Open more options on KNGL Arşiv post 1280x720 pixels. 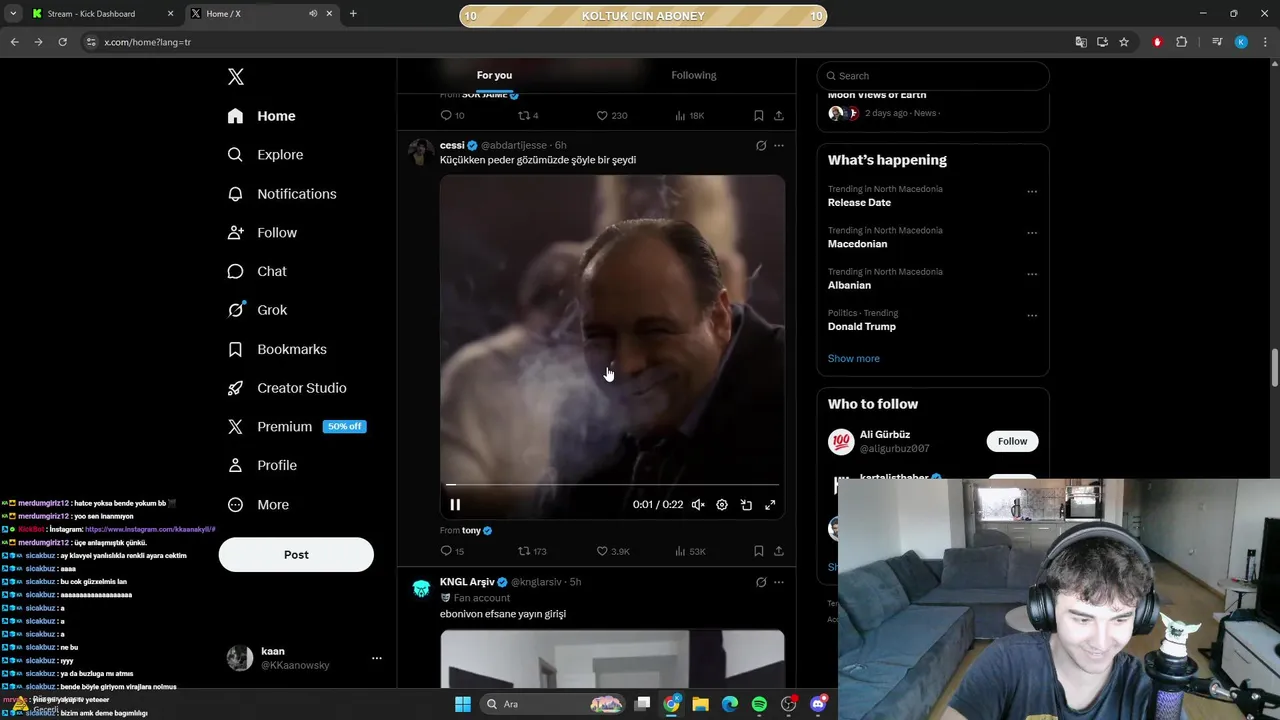point(779,582)
